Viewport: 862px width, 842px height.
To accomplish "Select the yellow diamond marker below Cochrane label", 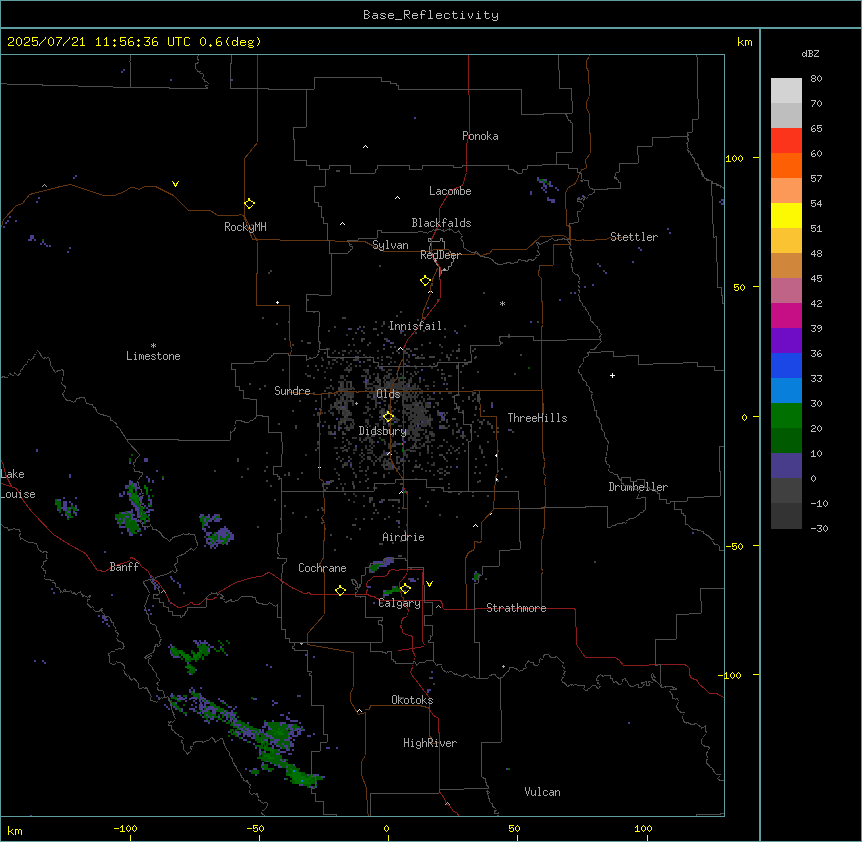I will (340, 590).
